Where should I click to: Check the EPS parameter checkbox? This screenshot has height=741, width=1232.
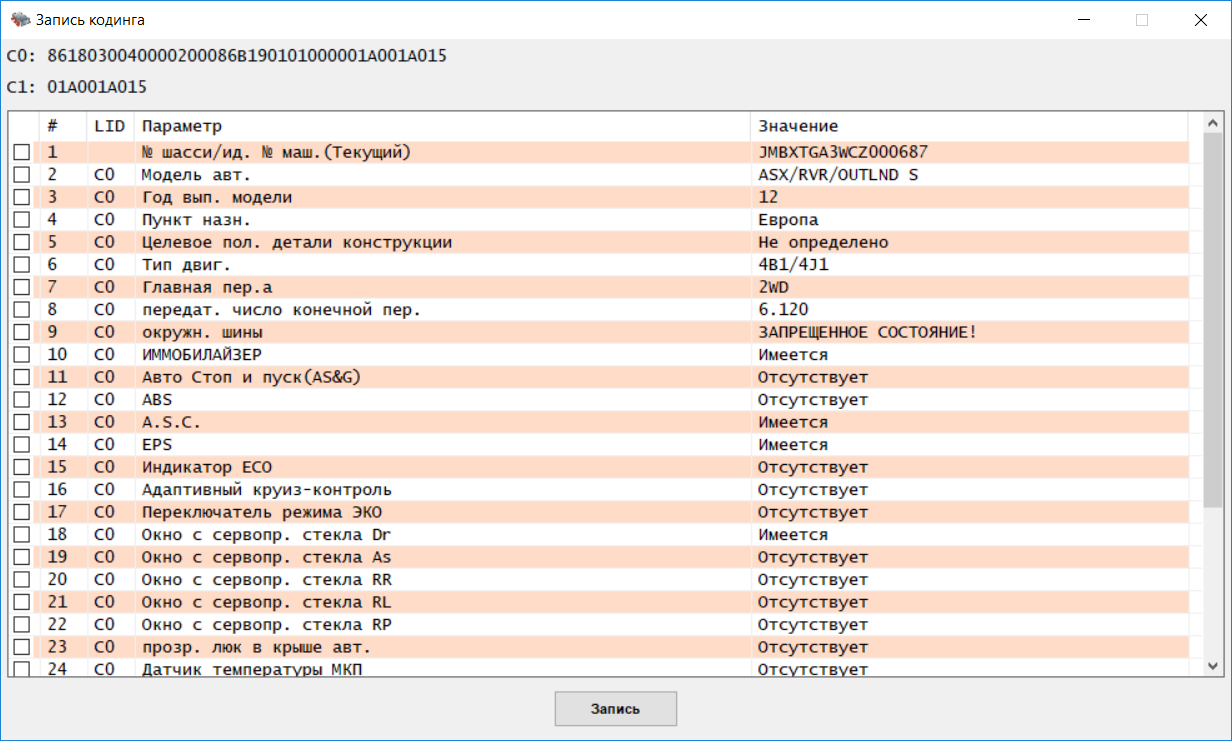pos(21,445)
